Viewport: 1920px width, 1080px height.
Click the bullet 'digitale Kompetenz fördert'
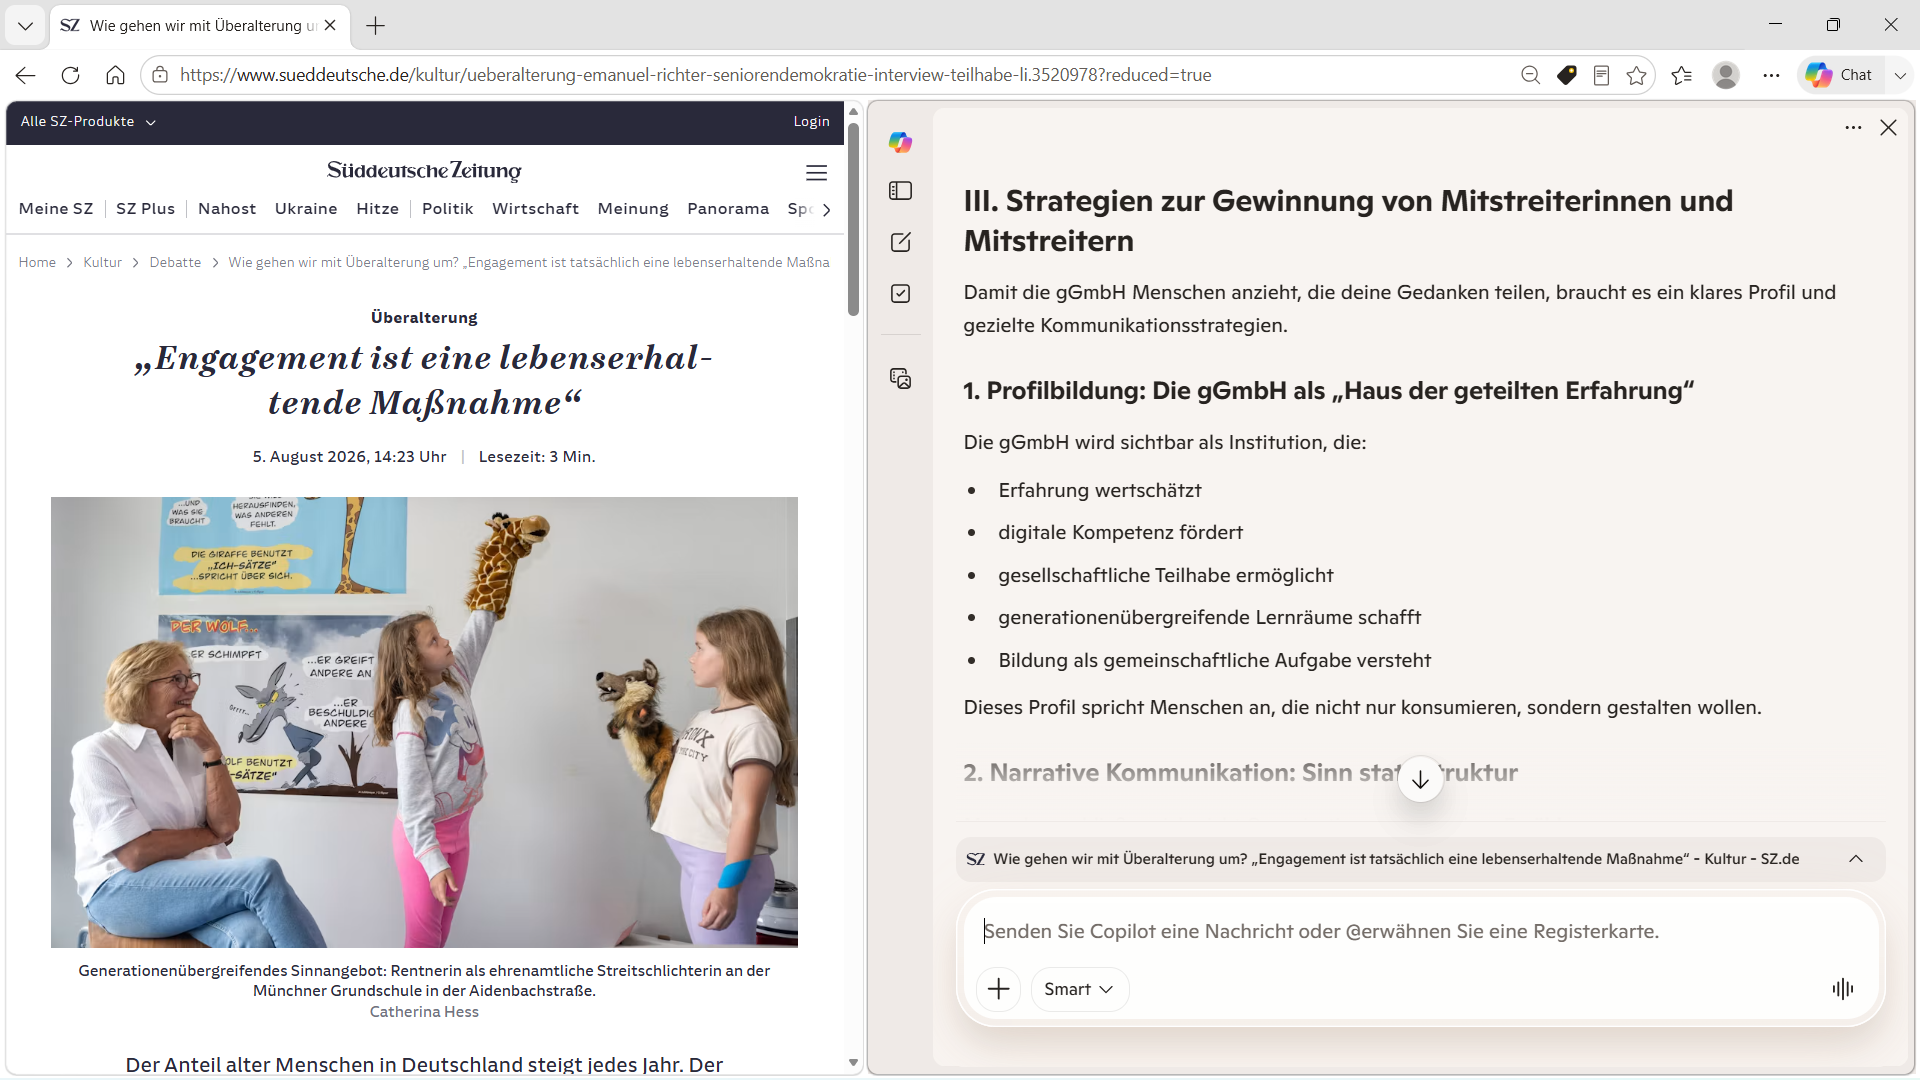pos(1120,533)
